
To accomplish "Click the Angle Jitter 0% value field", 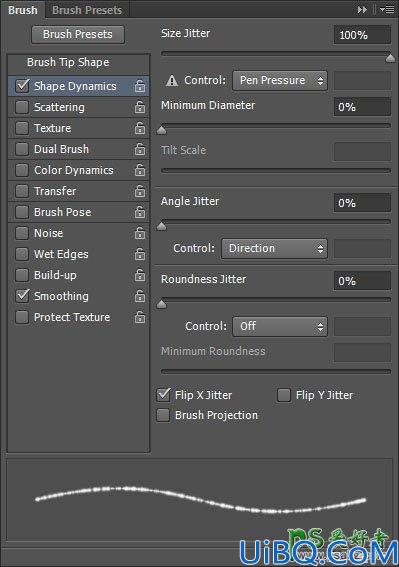I will click(x=362, y=202).
